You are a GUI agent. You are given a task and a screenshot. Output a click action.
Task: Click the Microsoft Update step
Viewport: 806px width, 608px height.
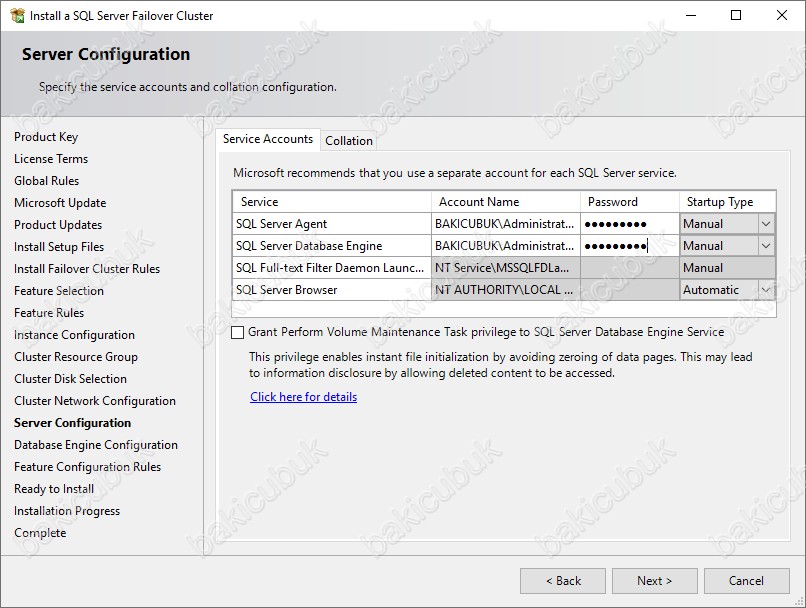60,203
